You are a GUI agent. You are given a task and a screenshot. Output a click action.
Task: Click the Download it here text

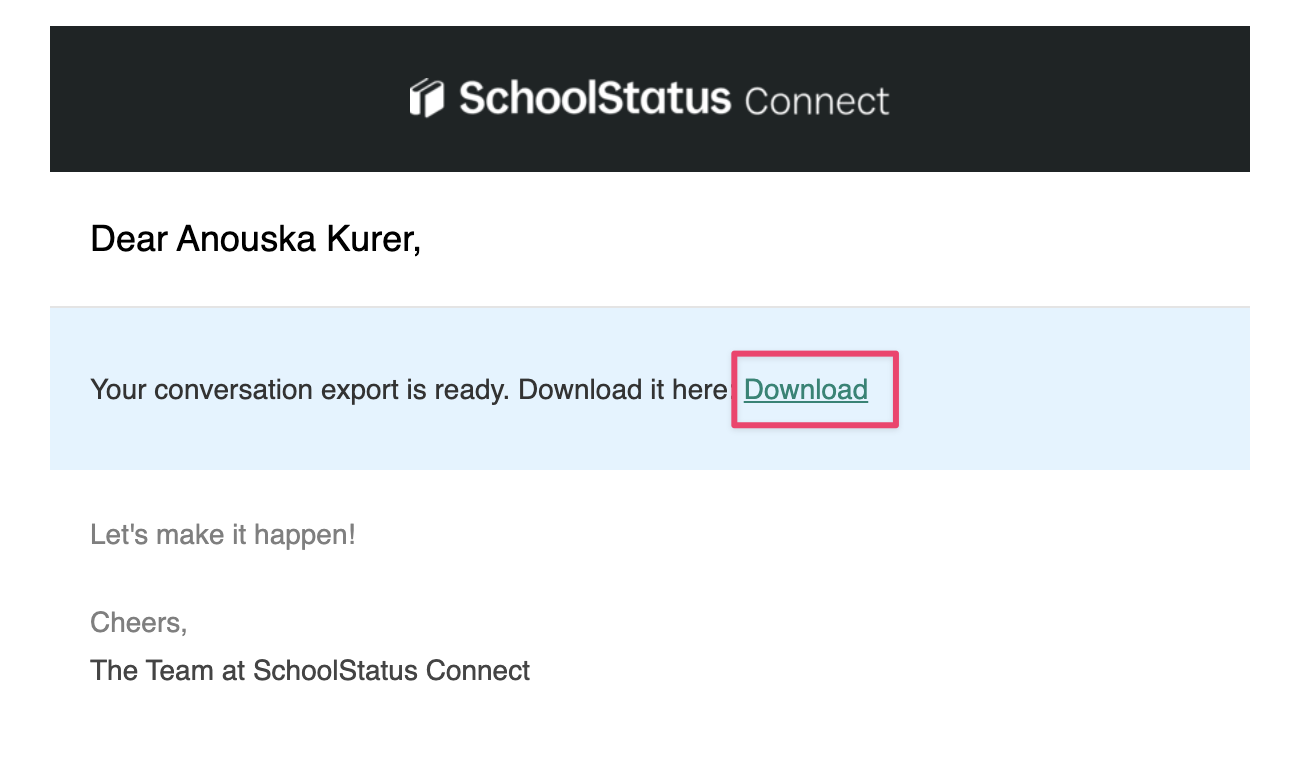point(626,389)
